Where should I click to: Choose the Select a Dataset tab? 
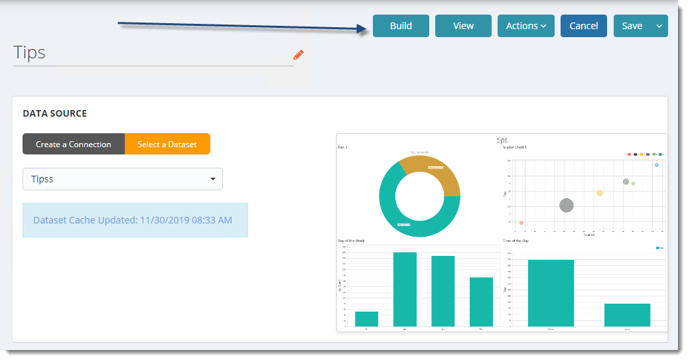point(167,144)
